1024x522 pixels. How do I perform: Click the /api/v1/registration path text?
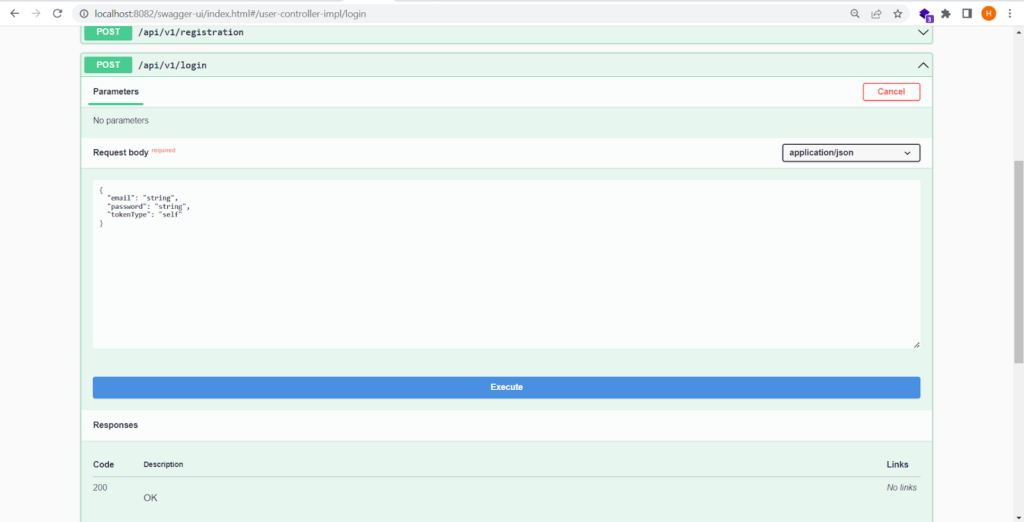191,32
